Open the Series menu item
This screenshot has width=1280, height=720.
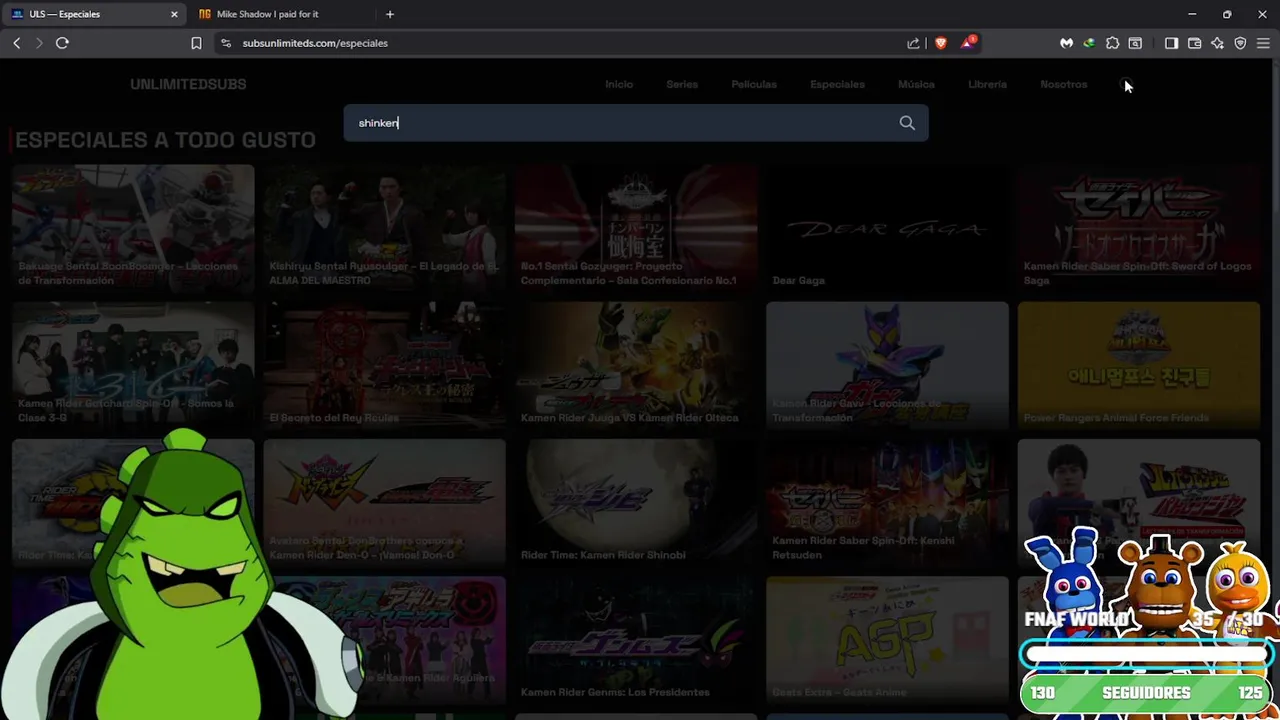coord(682,84)
